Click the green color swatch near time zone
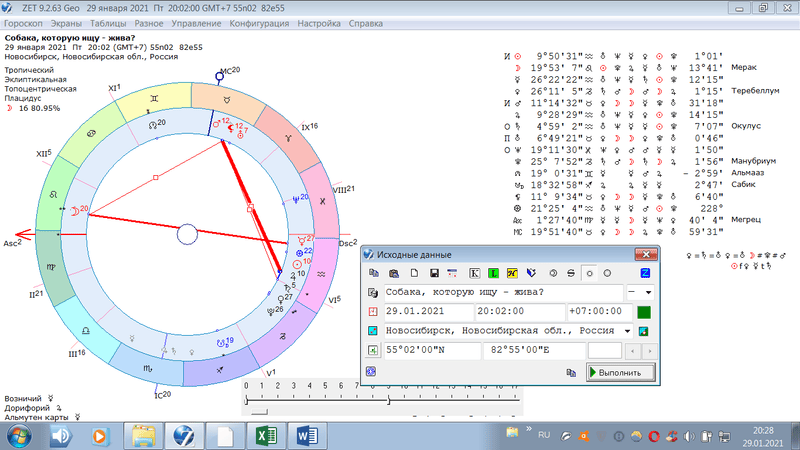The height and width of the screenshot is (450, 800). (x=643, y=312)
